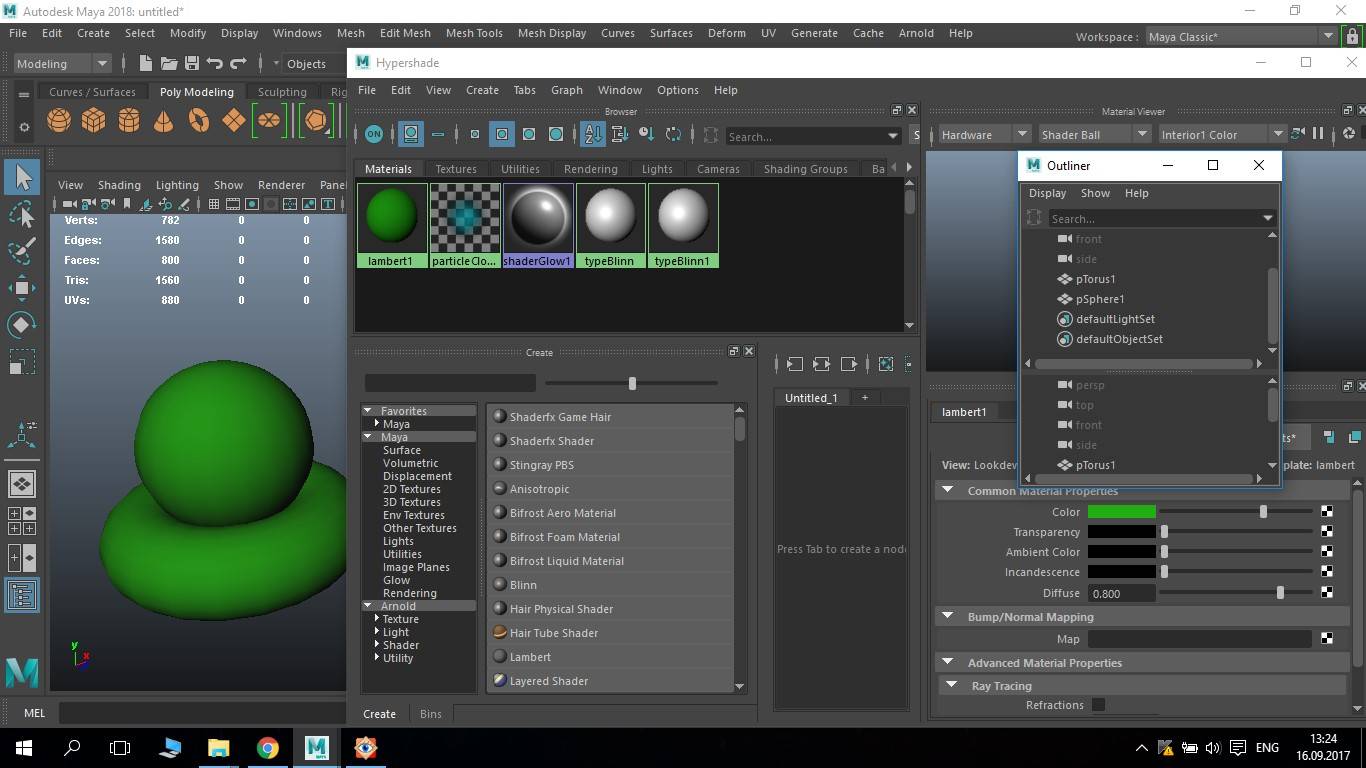Adjust the Create panel icon size slider
The width and height of the screenshot is (1366, 768).
[632, 383]
